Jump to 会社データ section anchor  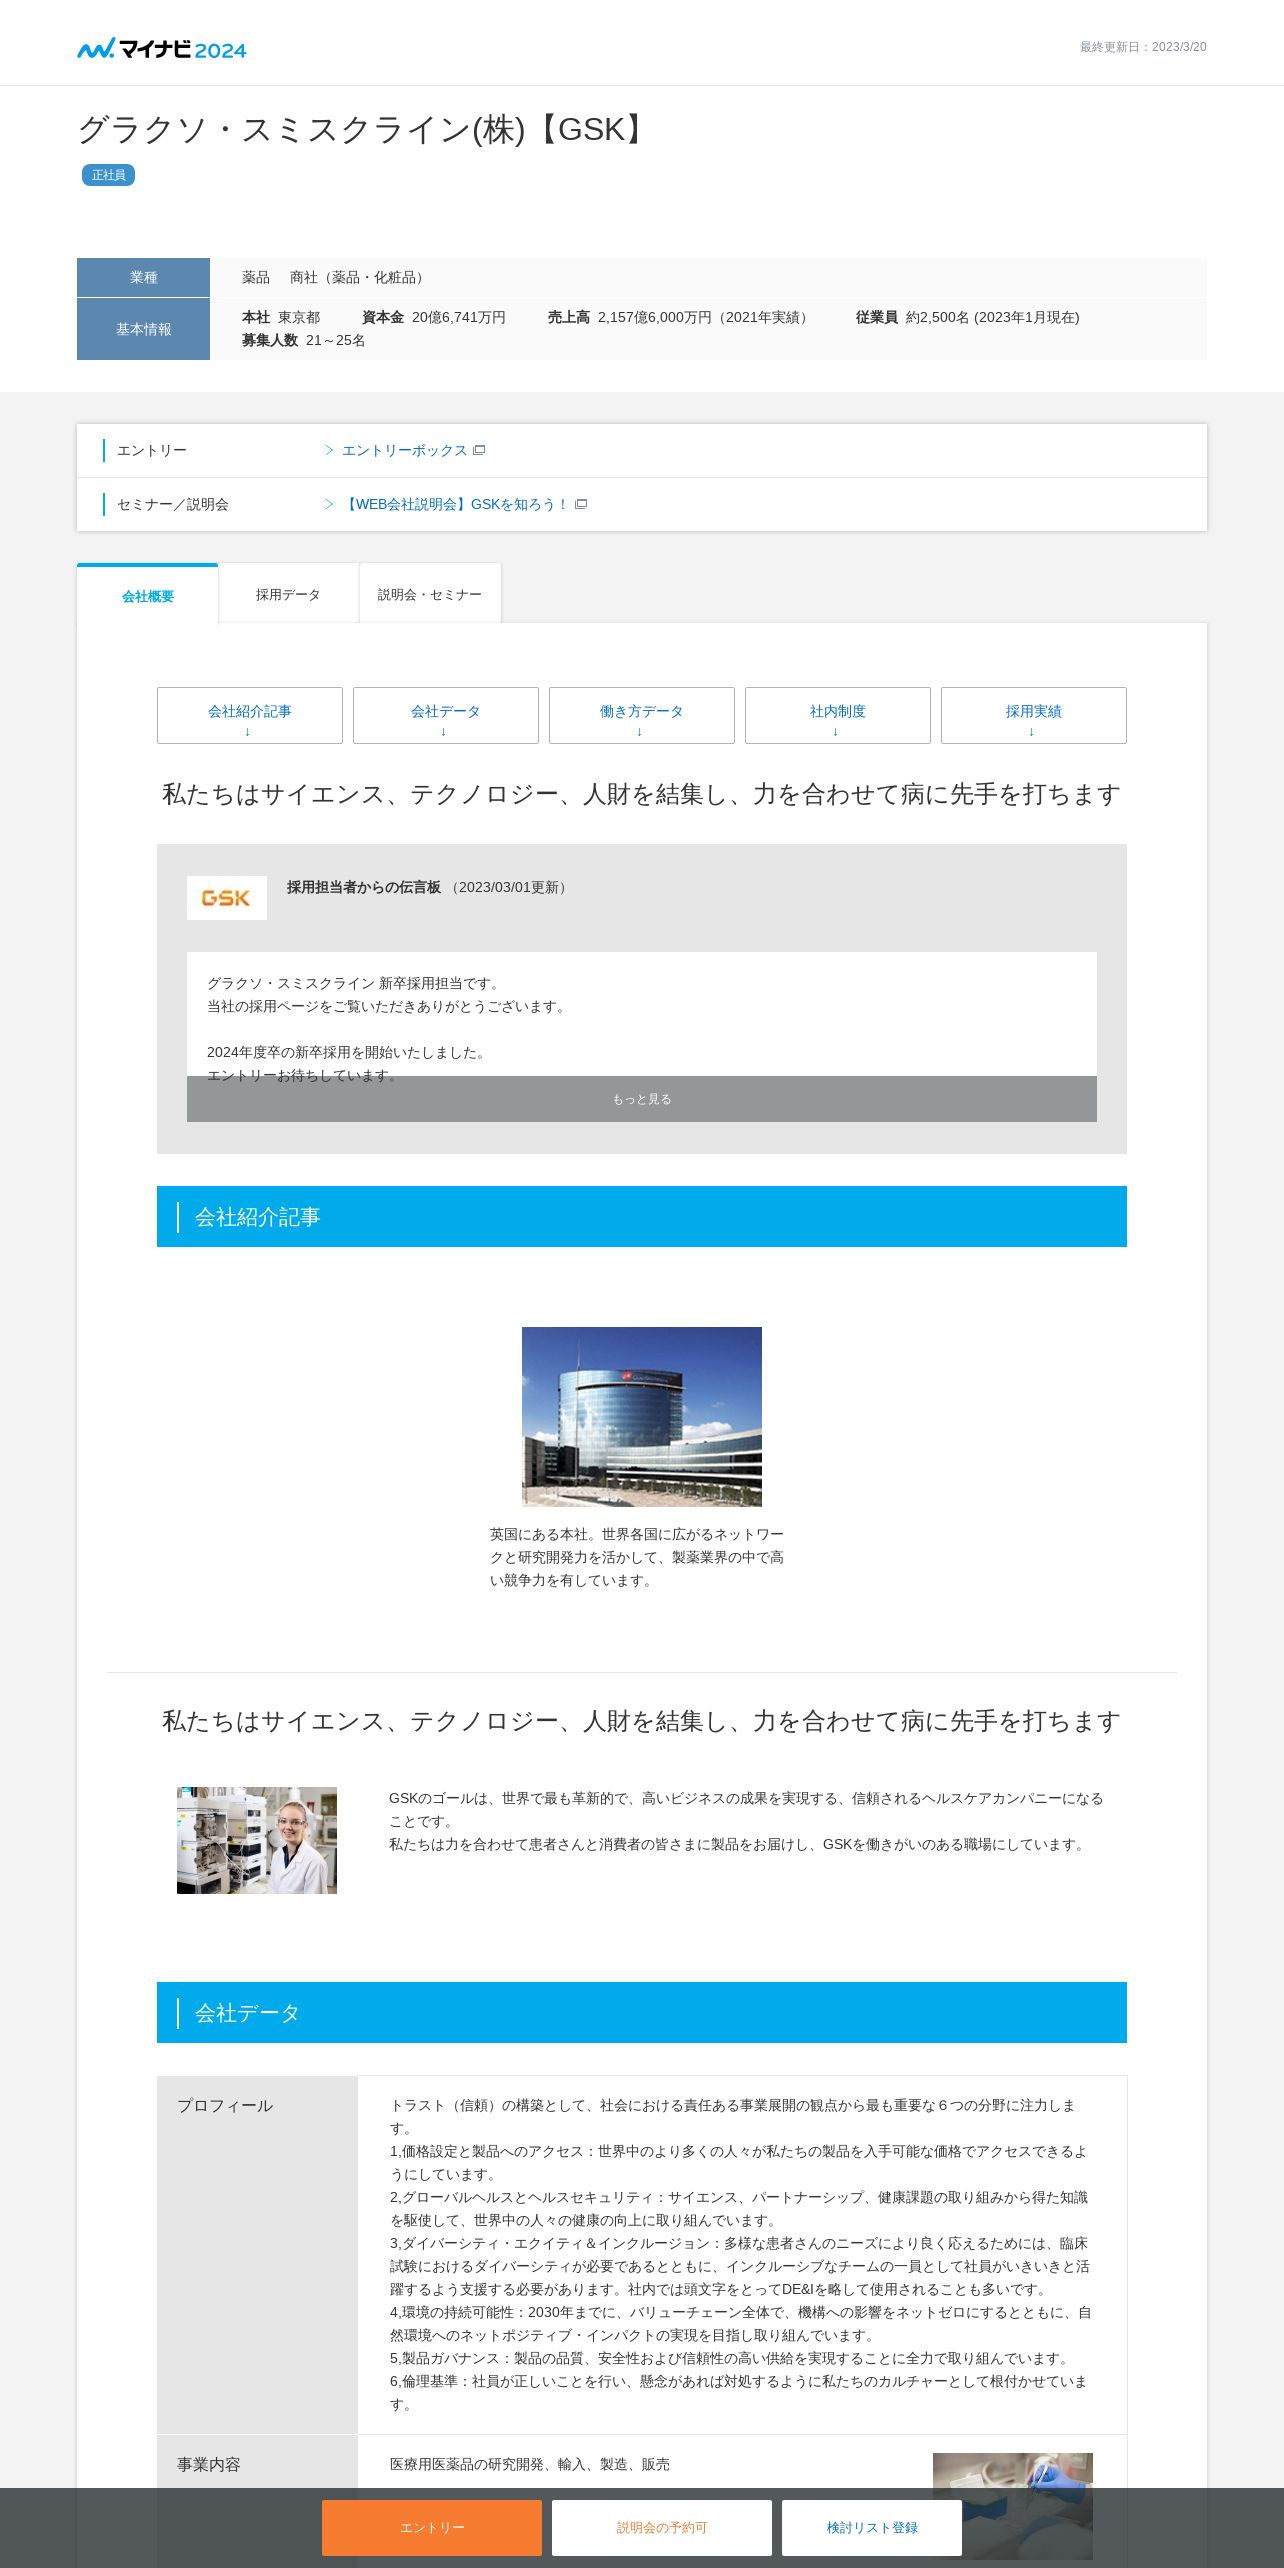tap(446, 715)
